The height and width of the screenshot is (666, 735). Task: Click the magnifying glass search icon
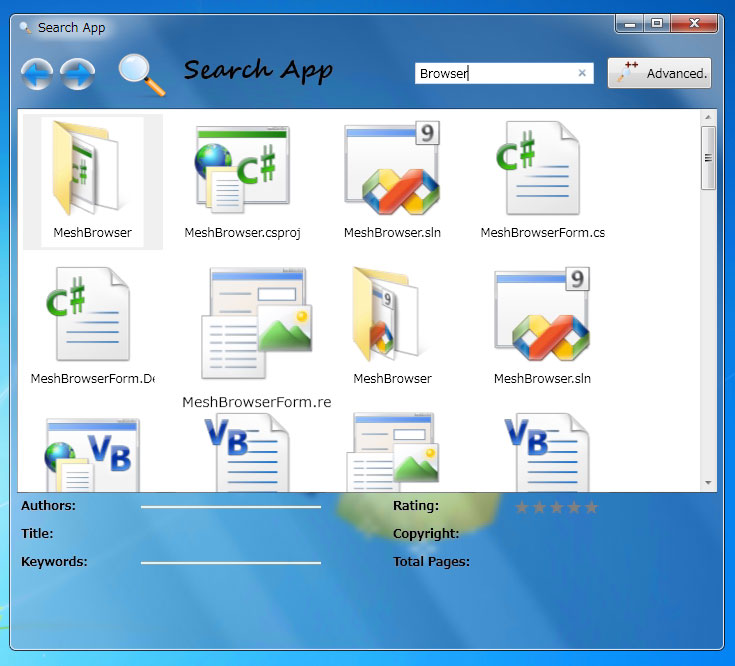[142, 75]
